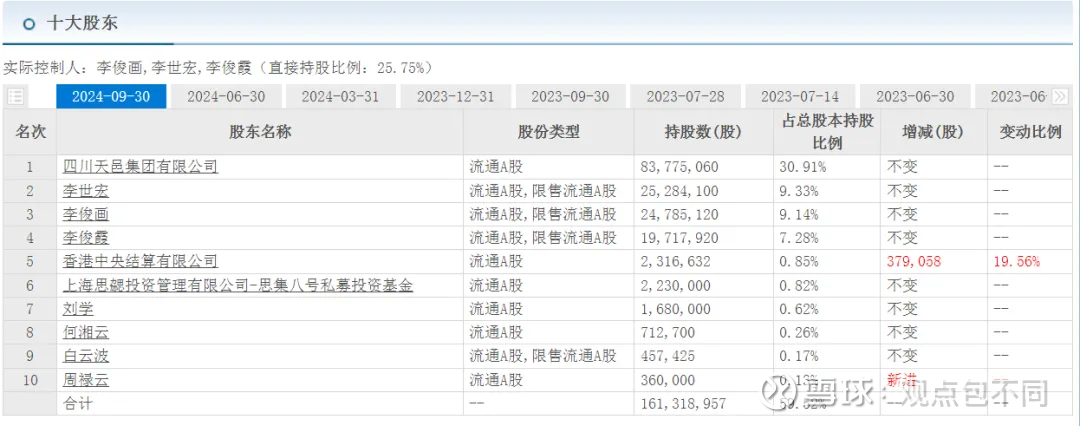Click the 持股数(股) column header
The height and width of the screenshot is (426, 1080).
coord(704,132)
